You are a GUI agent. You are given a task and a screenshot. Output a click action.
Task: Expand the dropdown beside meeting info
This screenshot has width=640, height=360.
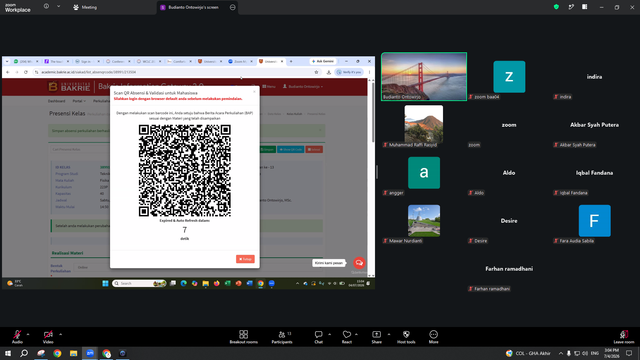tap(58, 7)
